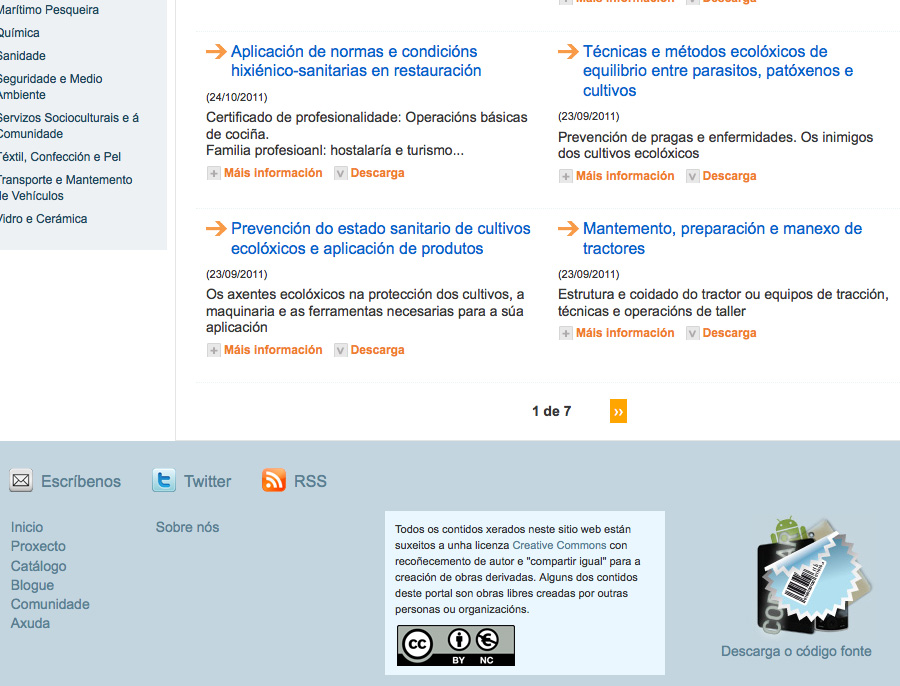Click Descarga for Prevención do estado sanitario
900x686 pixels.
[377, 350]
